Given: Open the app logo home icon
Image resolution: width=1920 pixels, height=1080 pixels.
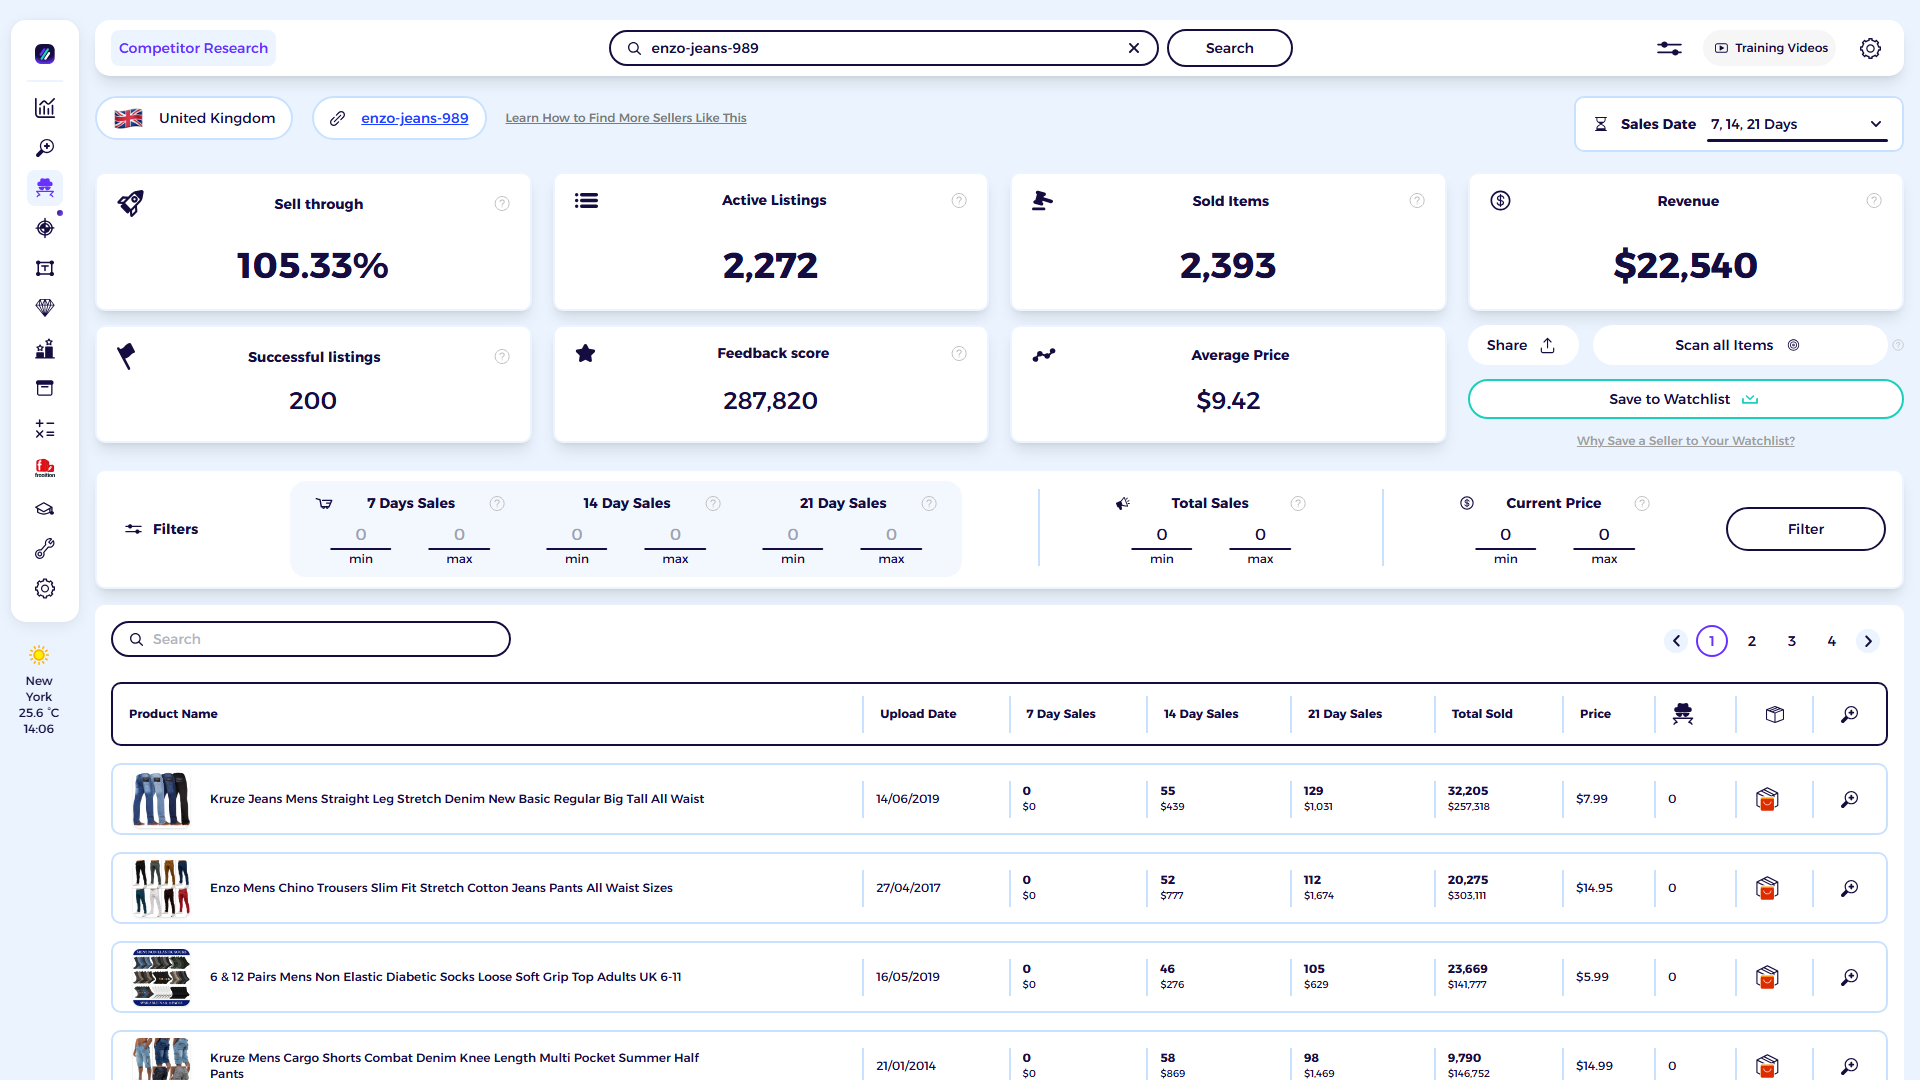Looking at the screenshot, I should tap(45, 54).
